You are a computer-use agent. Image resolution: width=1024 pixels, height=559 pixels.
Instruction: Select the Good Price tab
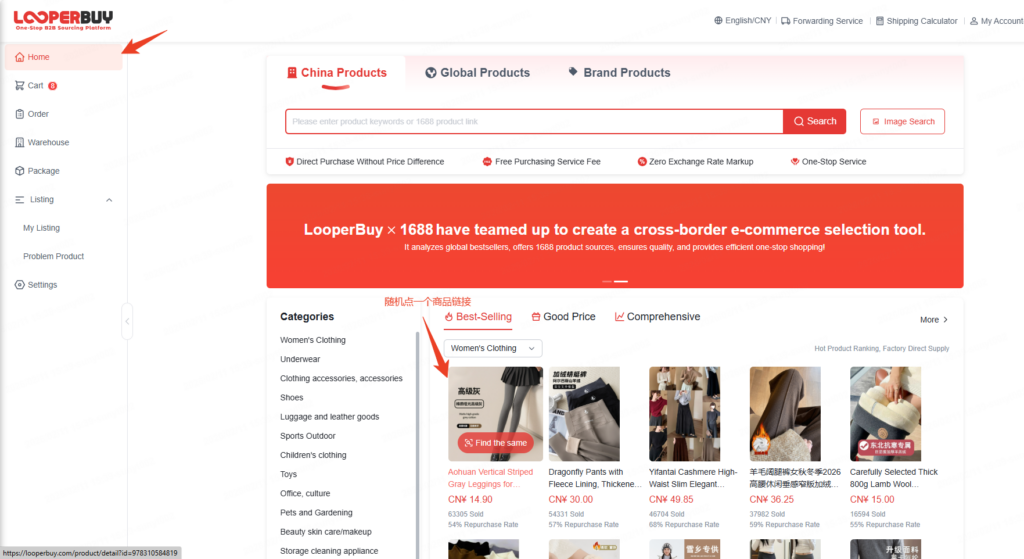[x=563, y=317]
